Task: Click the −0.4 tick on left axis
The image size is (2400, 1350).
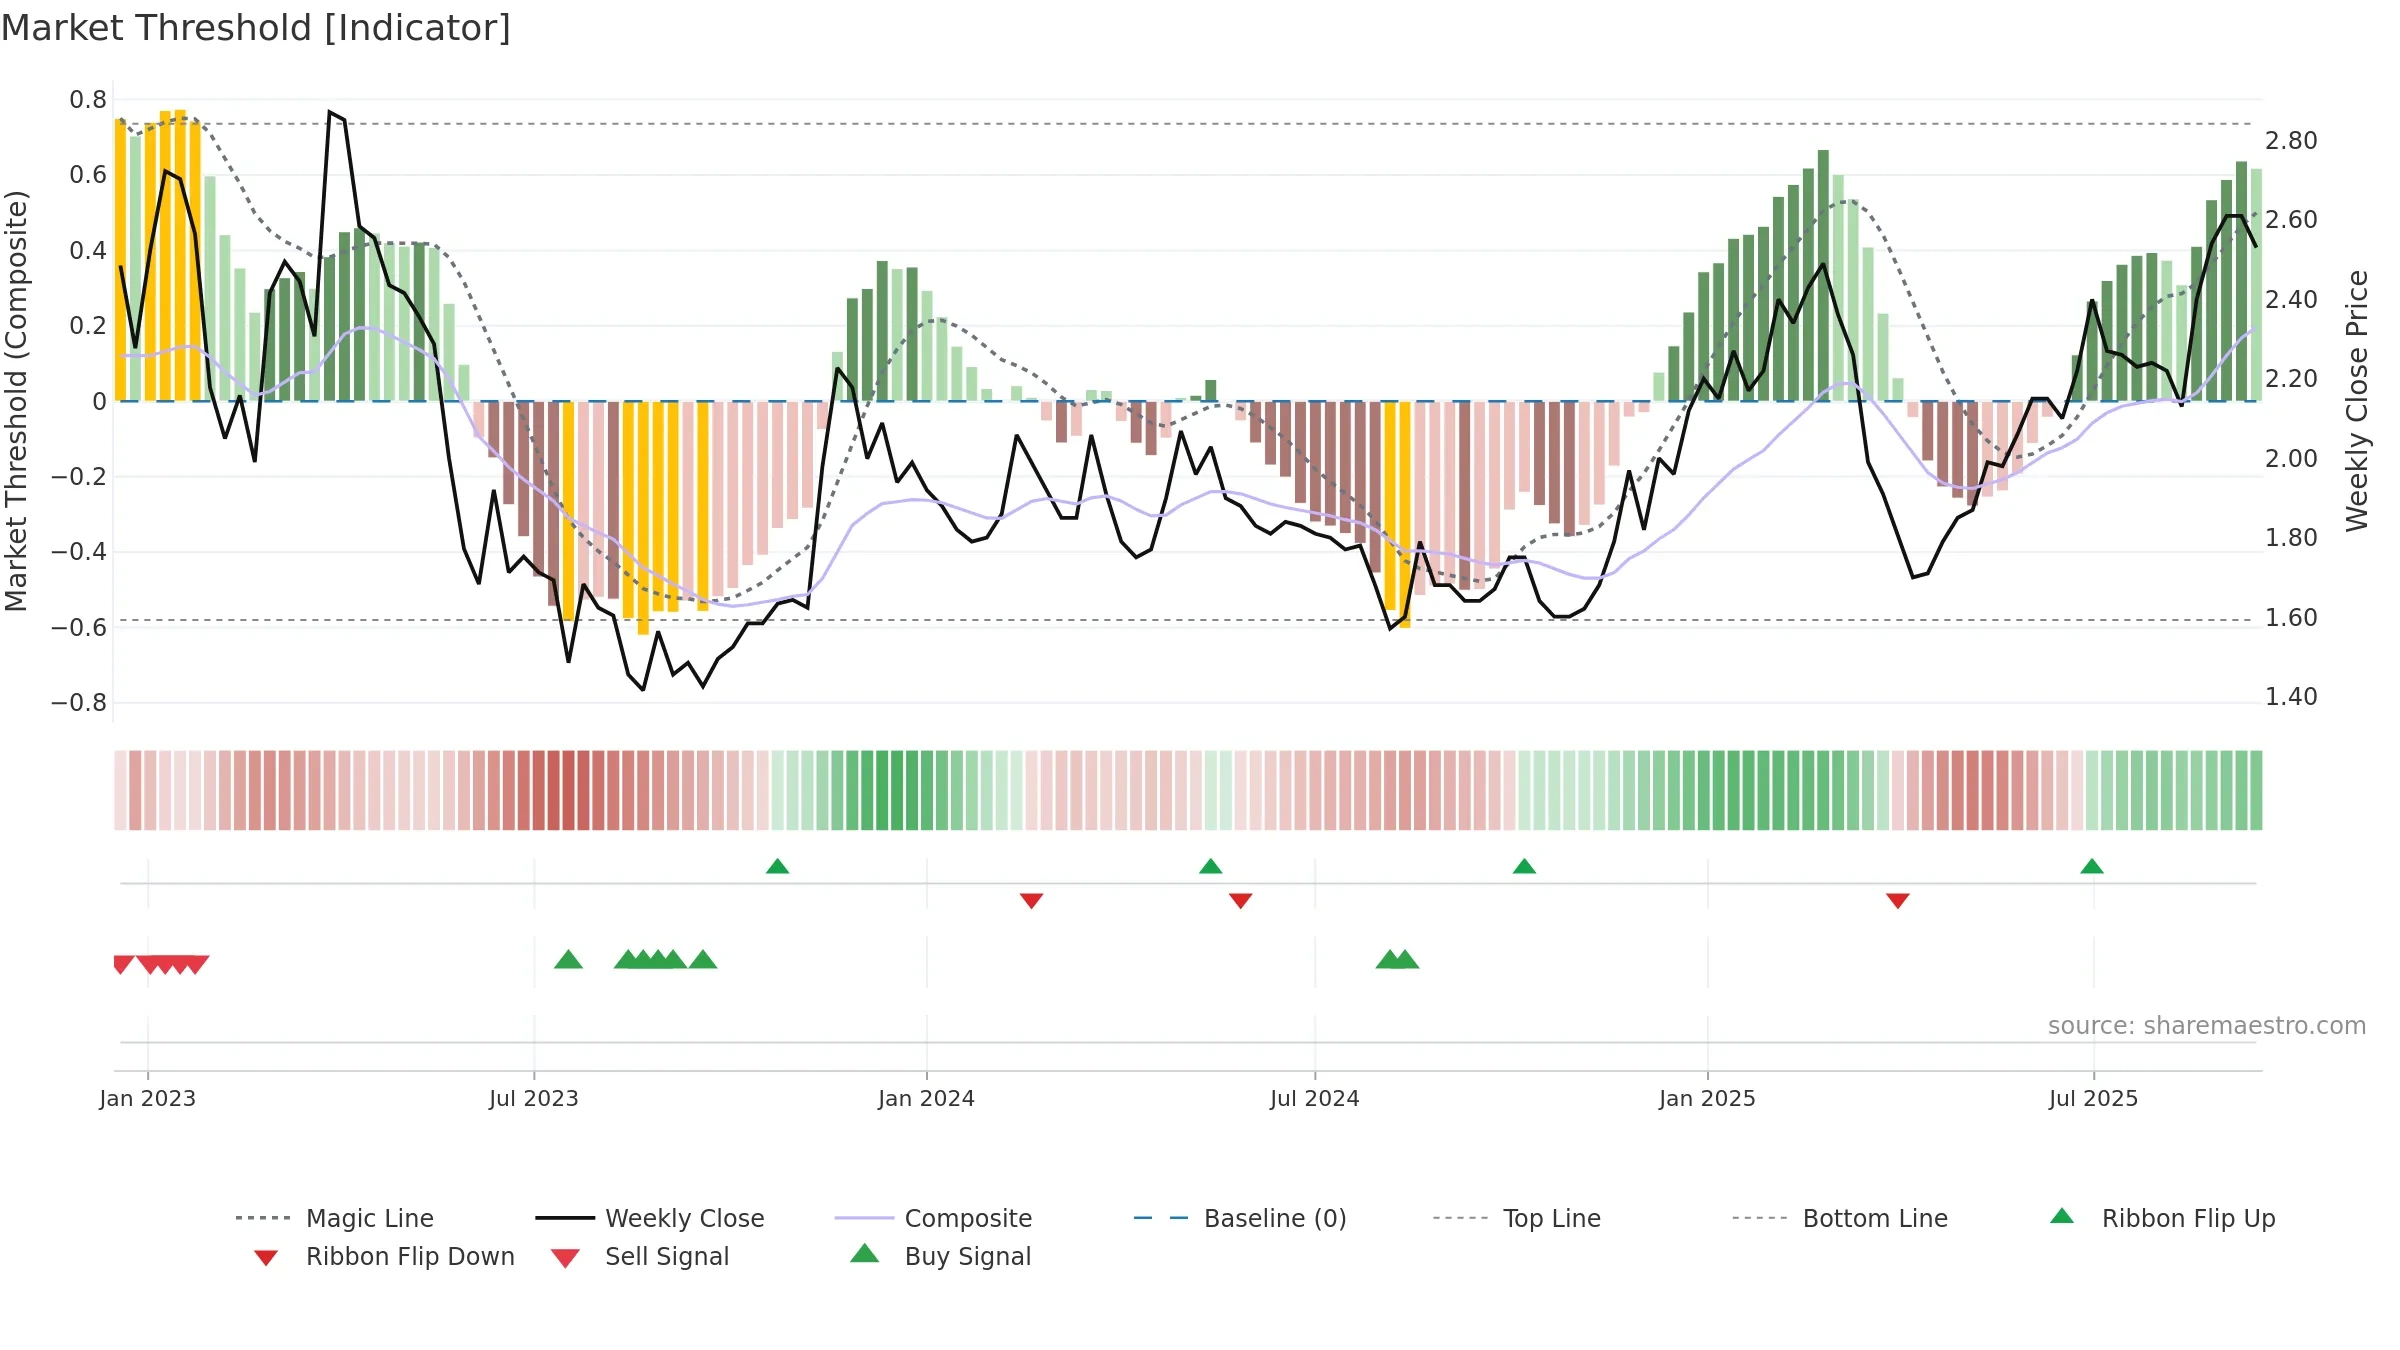Action: pyautogui.click(x=79, y=552)
